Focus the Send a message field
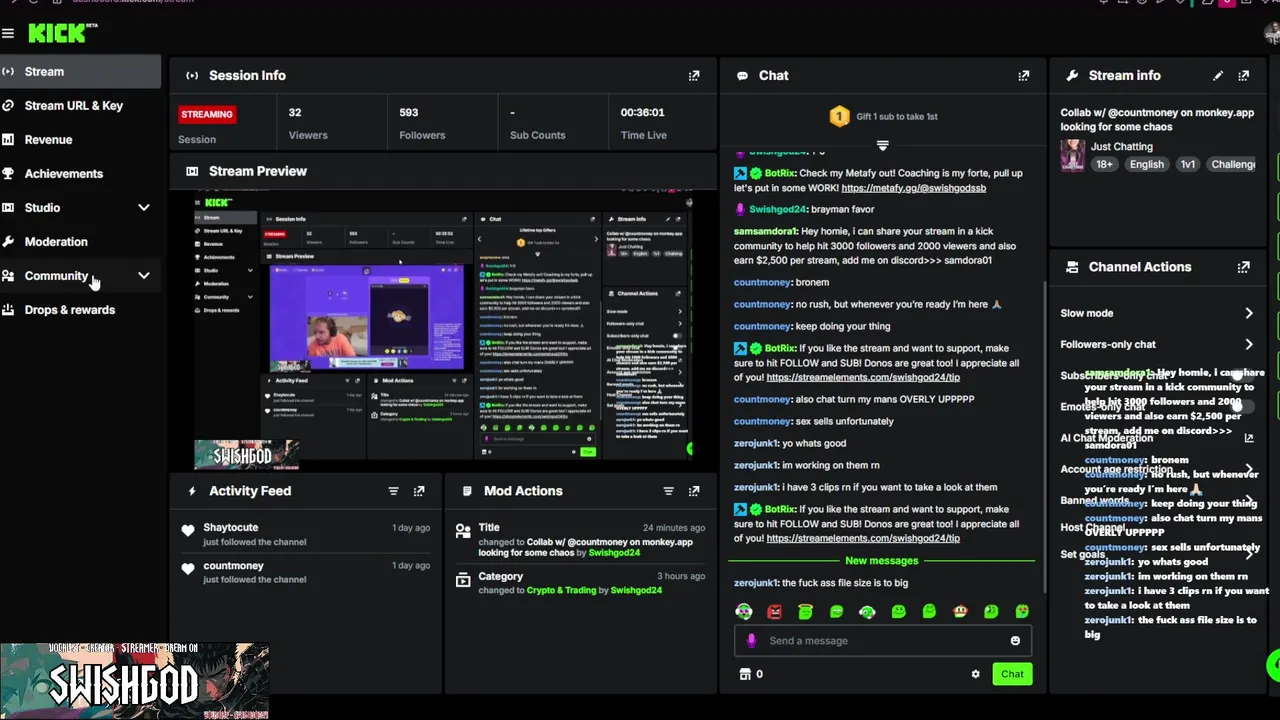This screenshot has height=720, width=1280. 882,641
